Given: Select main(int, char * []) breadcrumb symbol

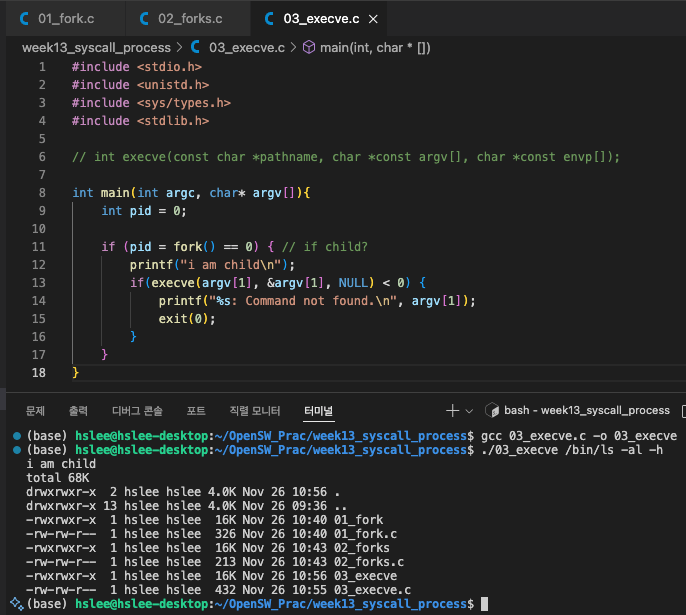Looking at the screenshot, I should pos(375,47).
